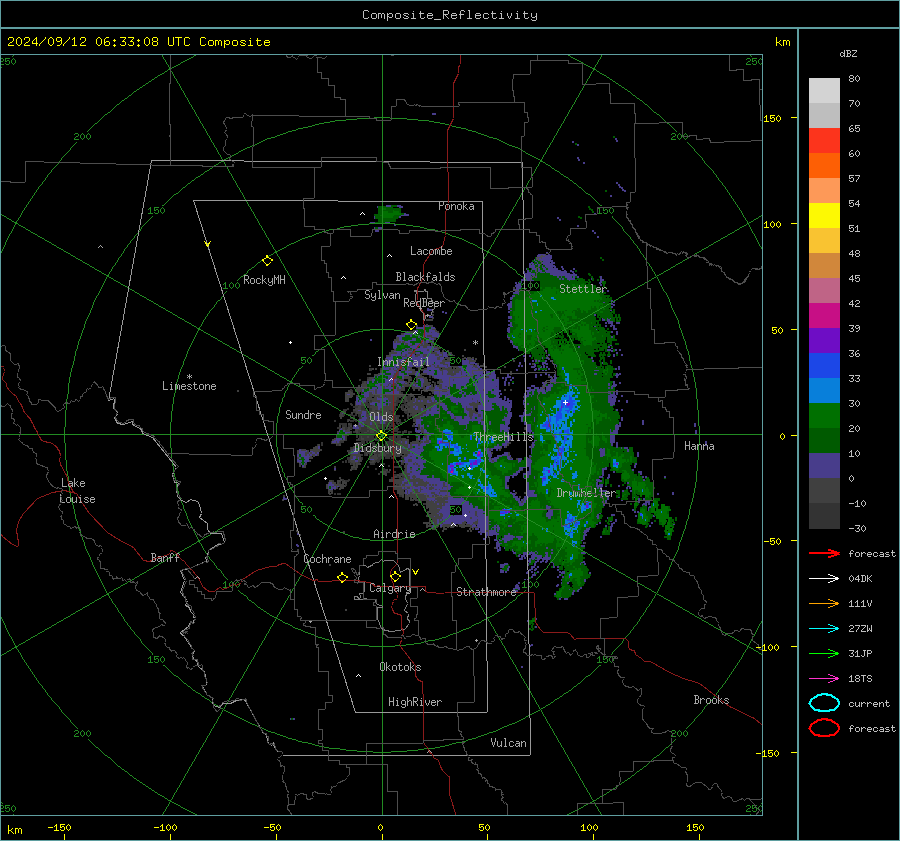Screen dimensions: 900x841
Task: Click the white plus marker in Stettler-Drumheller storm
Action: pos(565,402)
